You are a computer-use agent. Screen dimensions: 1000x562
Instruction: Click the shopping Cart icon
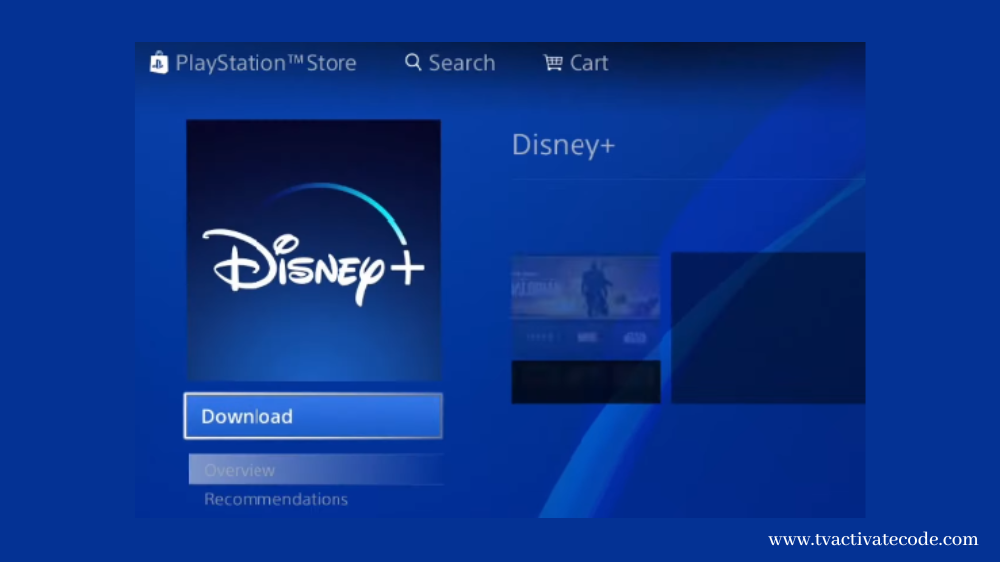(x=553, y=62)
